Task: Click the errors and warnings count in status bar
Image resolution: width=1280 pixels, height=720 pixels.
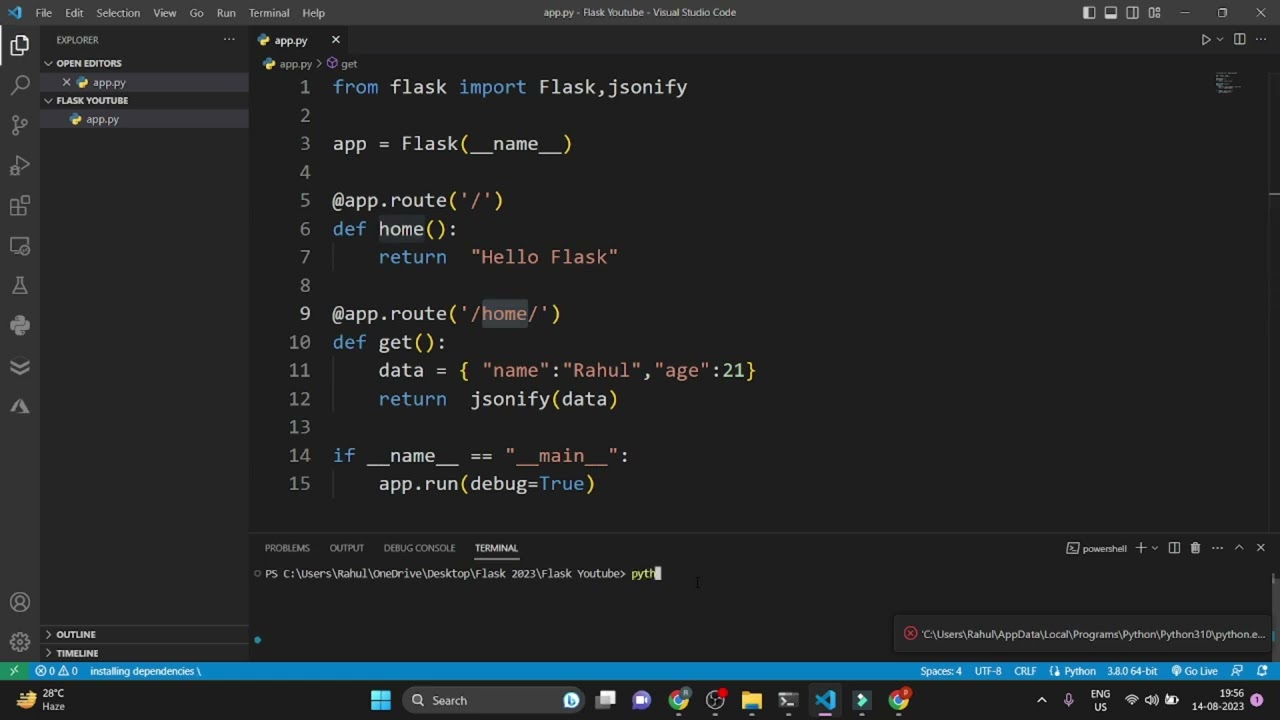Action: point(56,671)
